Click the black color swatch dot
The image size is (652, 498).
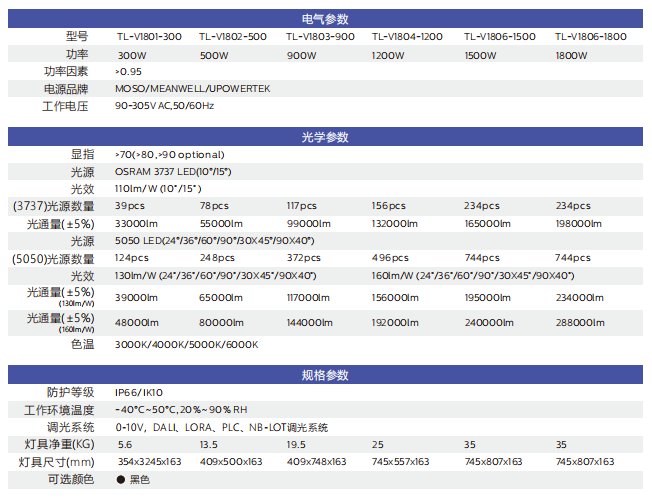point(121,480)
